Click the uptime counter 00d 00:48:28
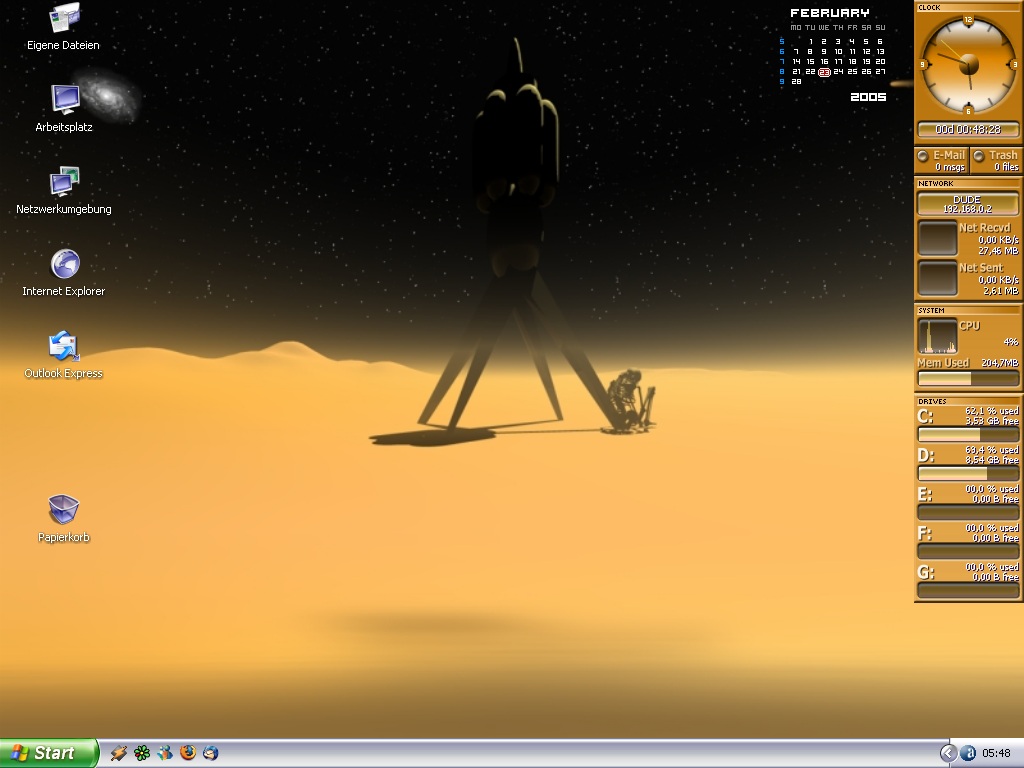The image size is (1024, 768). point(968,129)
